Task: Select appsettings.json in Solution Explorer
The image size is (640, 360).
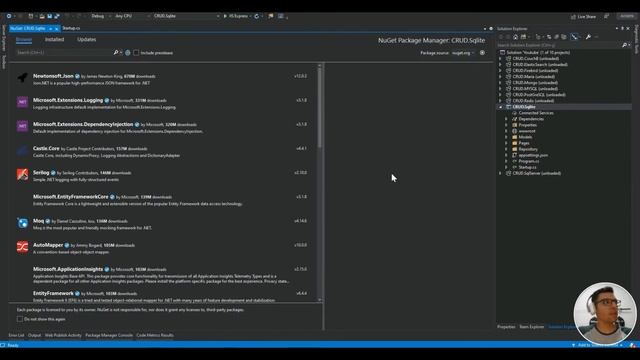Action: point(533,155)
